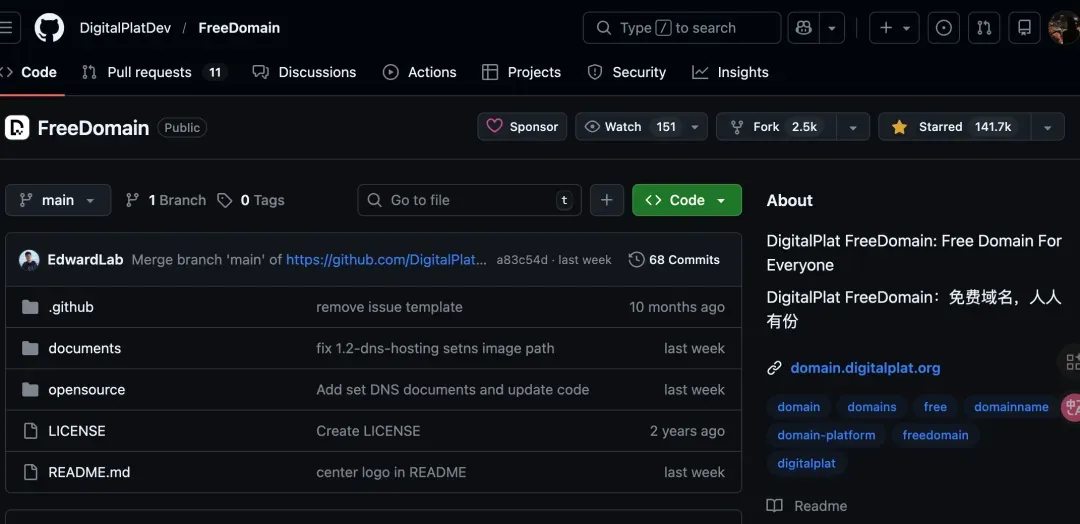Switch to the Insights tab
Viewport: 1080px width, 524px height.
pos(730,72)
